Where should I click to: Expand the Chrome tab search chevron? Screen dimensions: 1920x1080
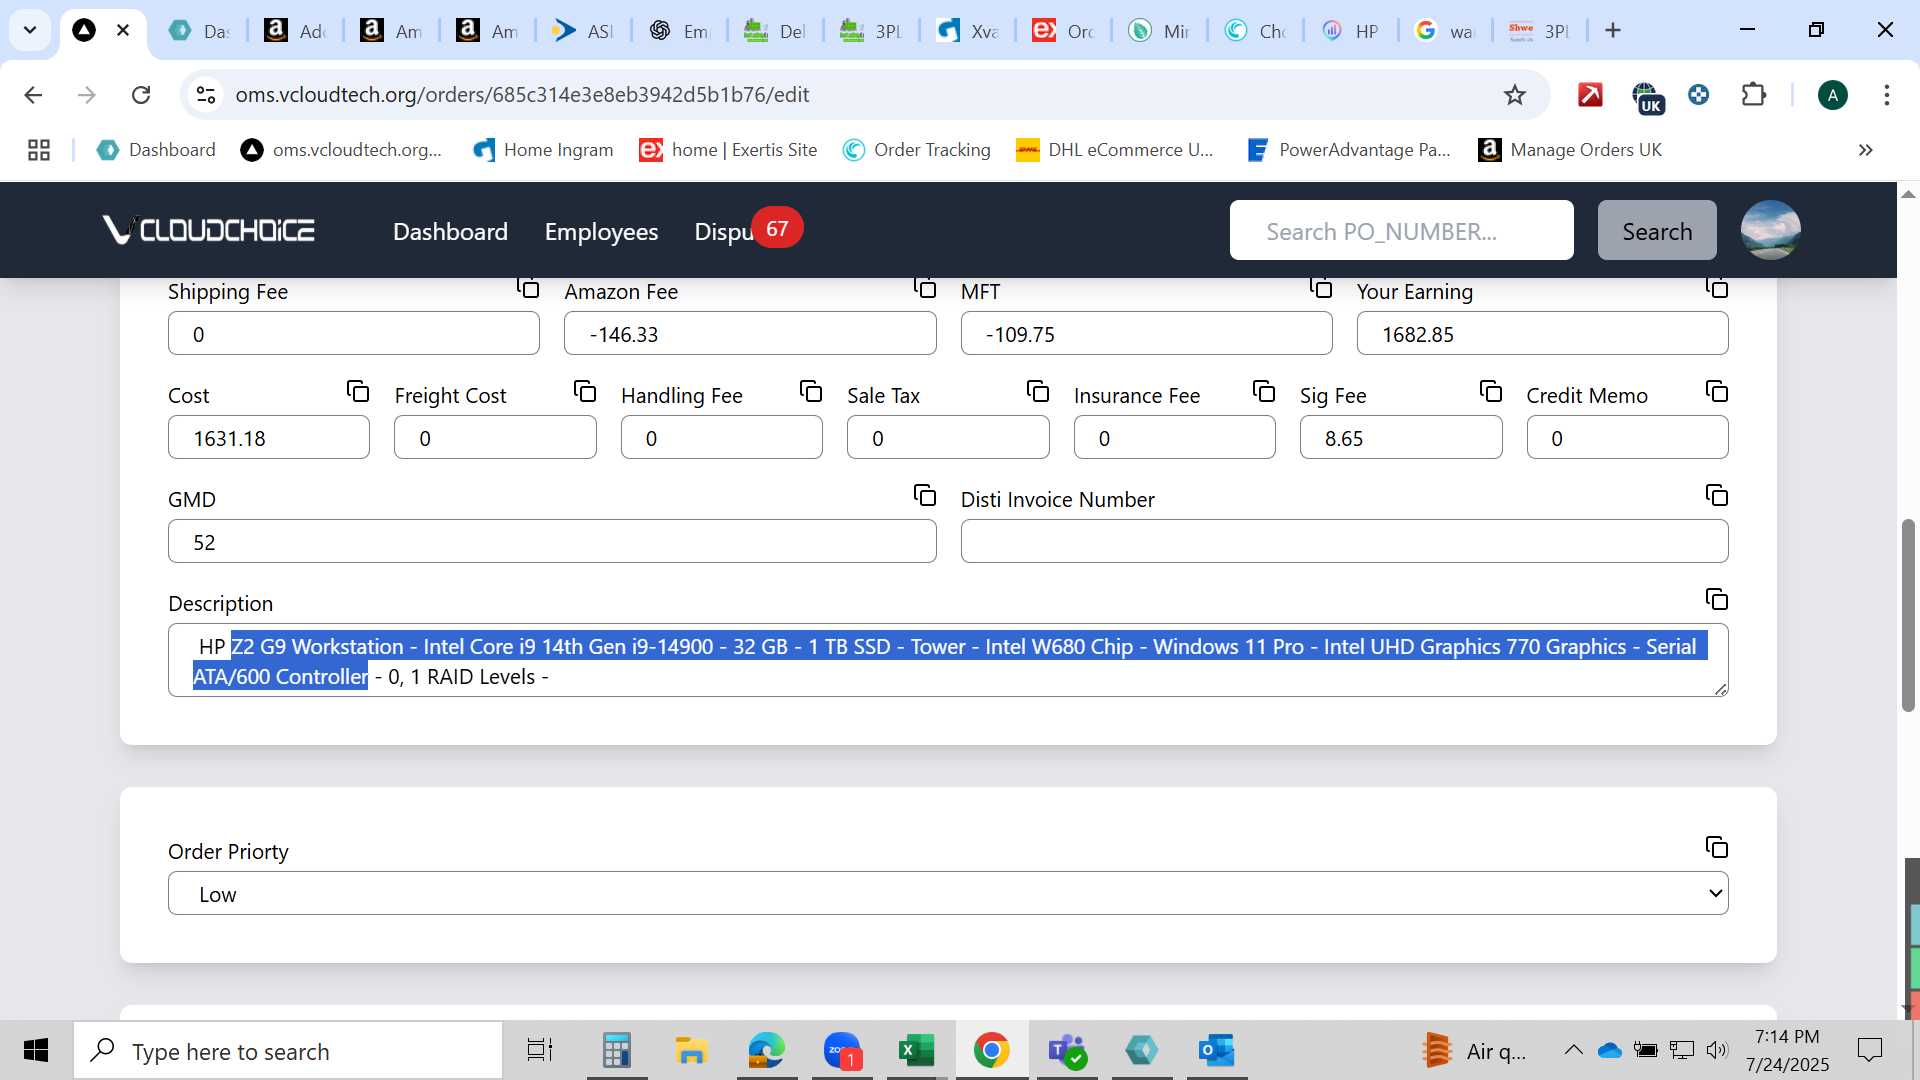point(30,30)
